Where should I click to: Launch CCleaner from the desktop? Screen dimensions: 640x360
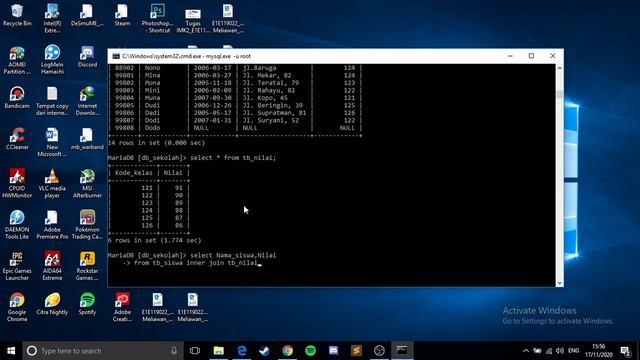(x=17, y=139)
